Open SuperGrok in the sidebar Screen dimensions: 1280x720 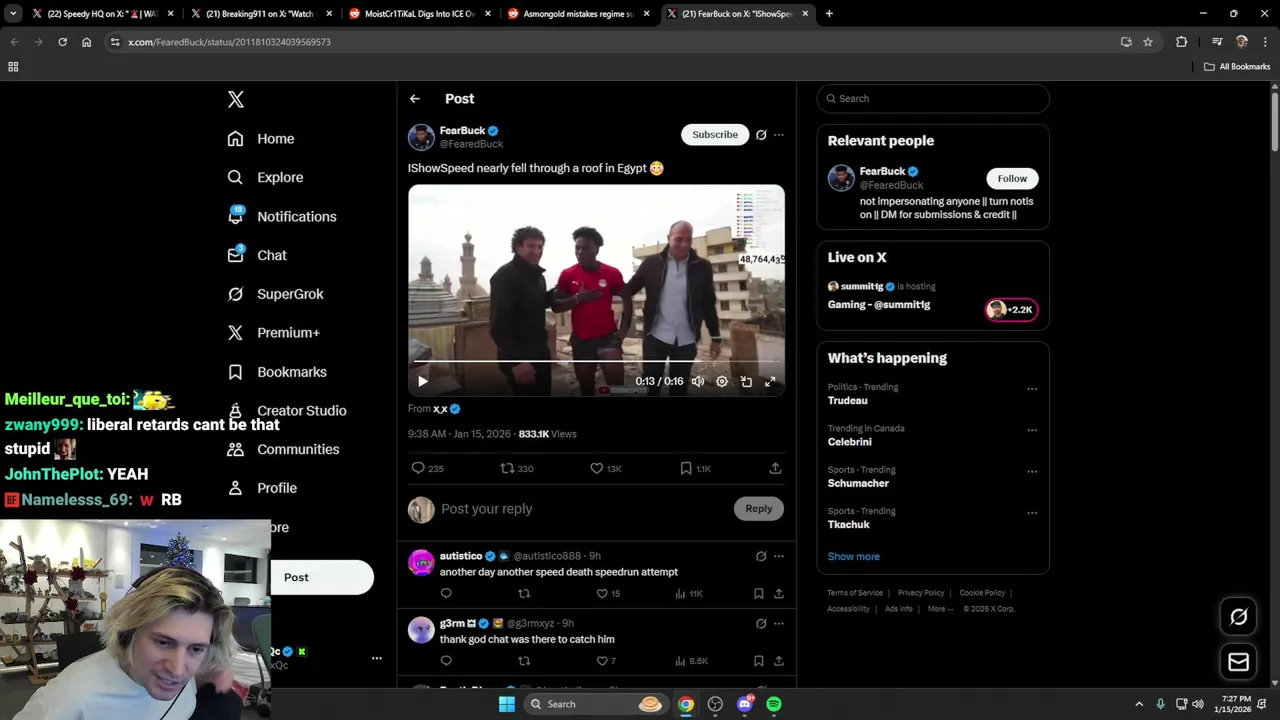[x=275, y=294]
